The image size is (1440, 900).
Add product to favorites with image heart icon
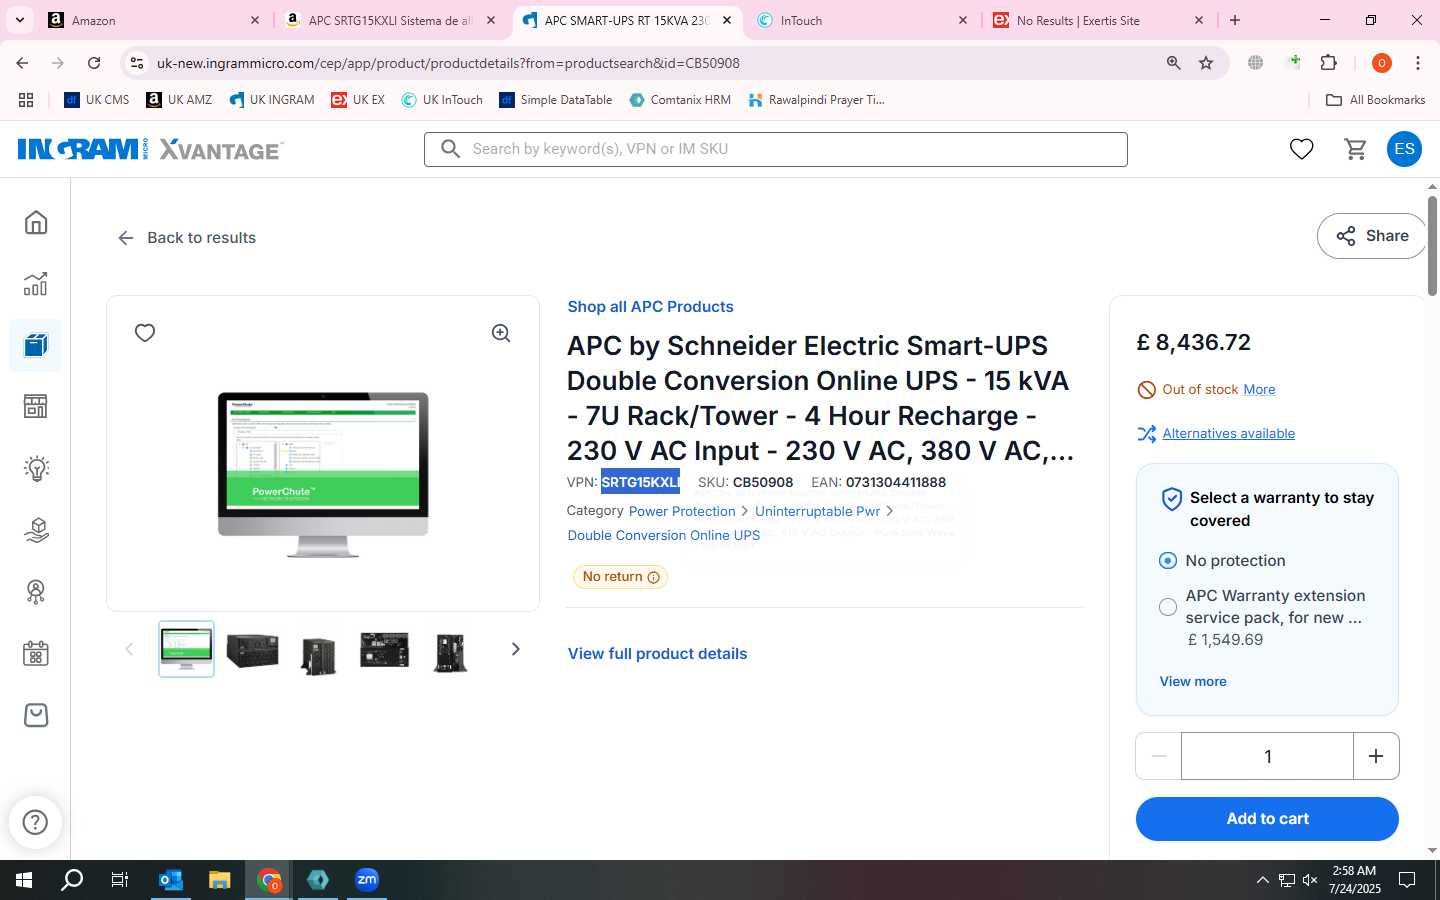(x=145, y=333)
